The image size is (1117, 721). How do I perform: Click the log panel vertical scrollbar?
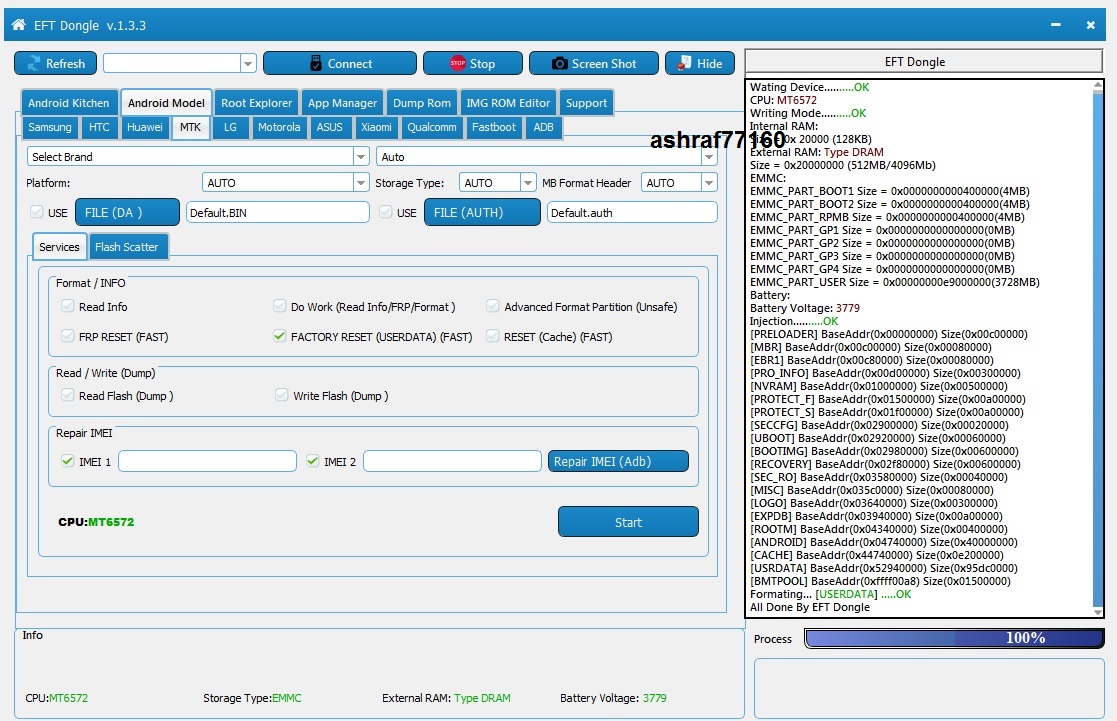tap(1098, 348)
